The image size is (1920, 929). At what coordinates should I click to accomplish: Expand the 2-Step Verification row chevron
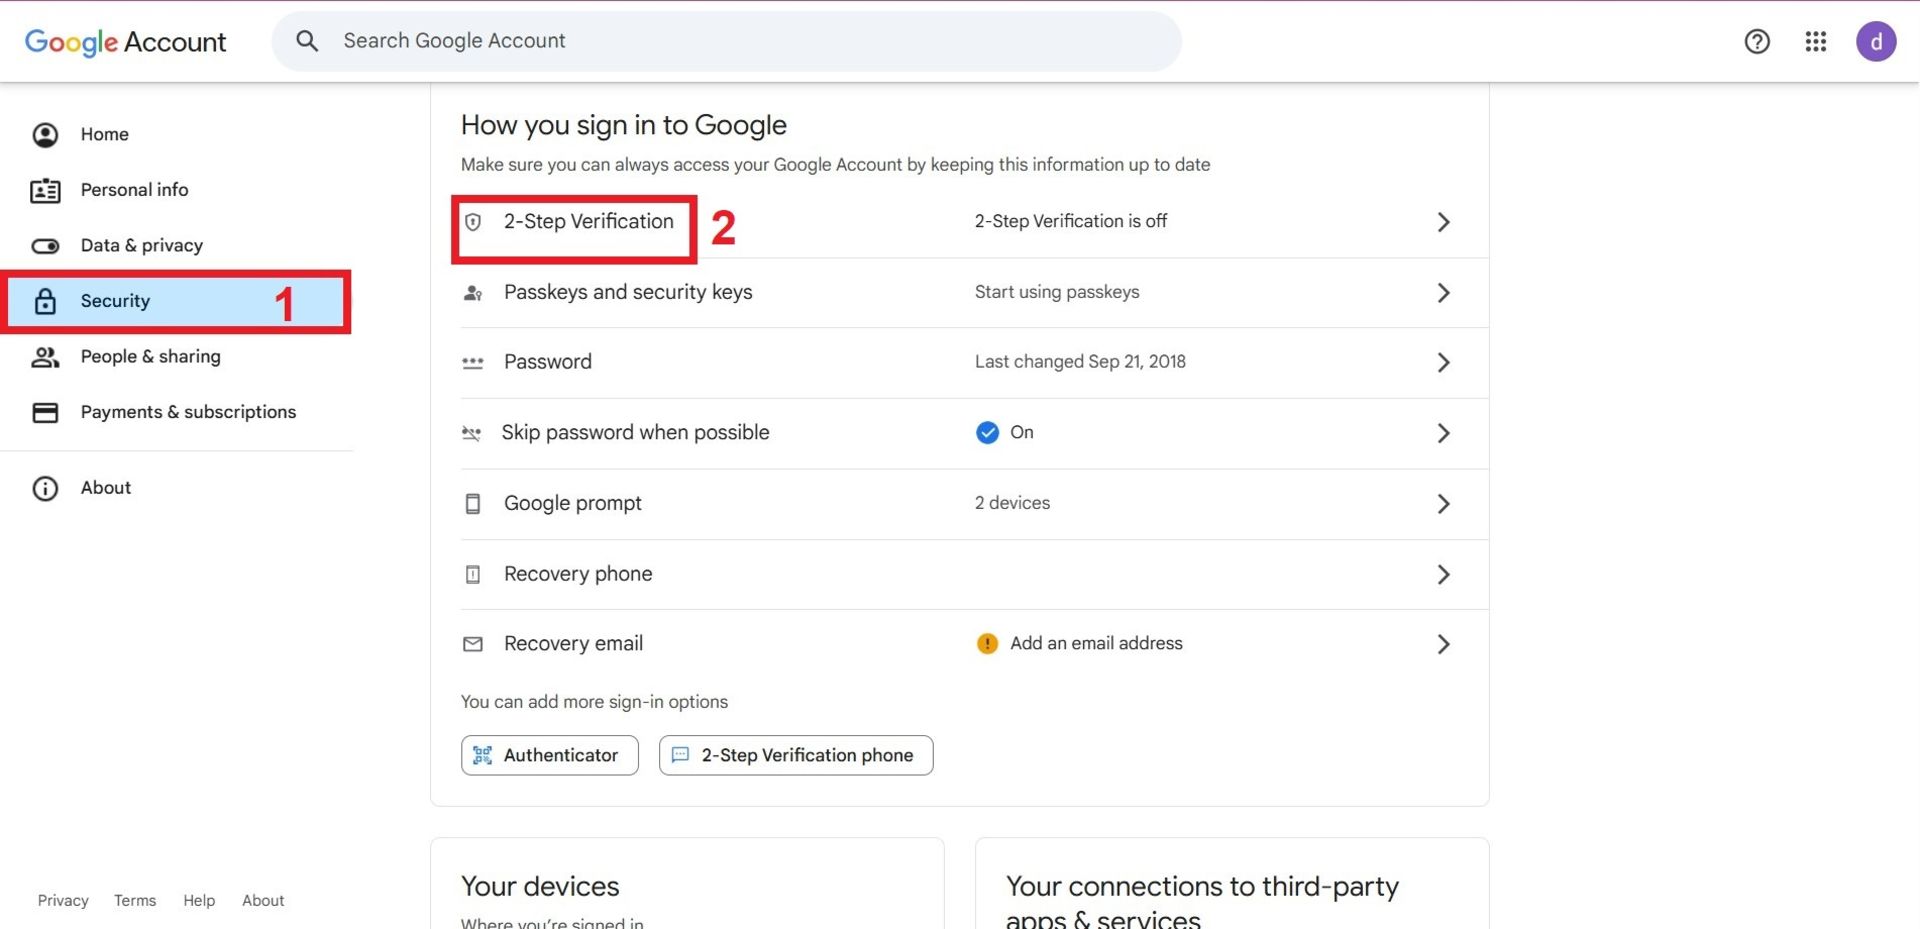coord(1443,222)
